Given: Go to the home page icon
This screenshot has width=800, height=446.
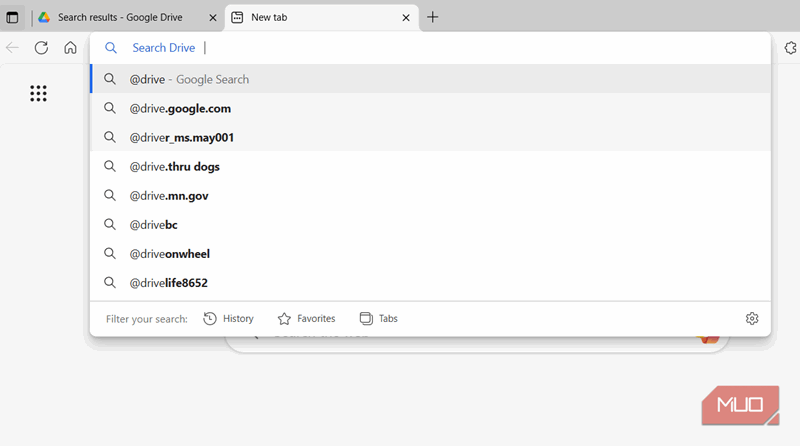Looking at the screenshot, I should click(x=70, y=48).
